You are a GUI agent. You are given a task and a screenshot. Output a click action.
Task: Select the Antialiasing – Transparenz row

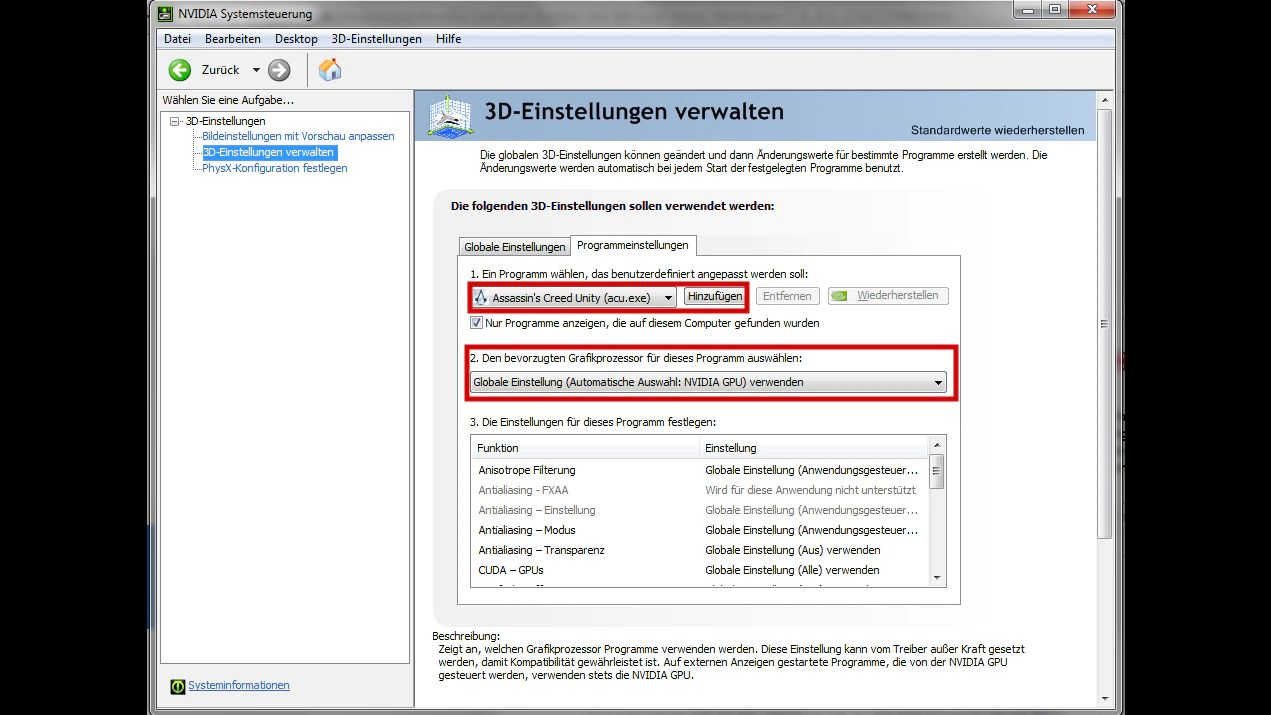pyautogui.click(x=699, y=550)
